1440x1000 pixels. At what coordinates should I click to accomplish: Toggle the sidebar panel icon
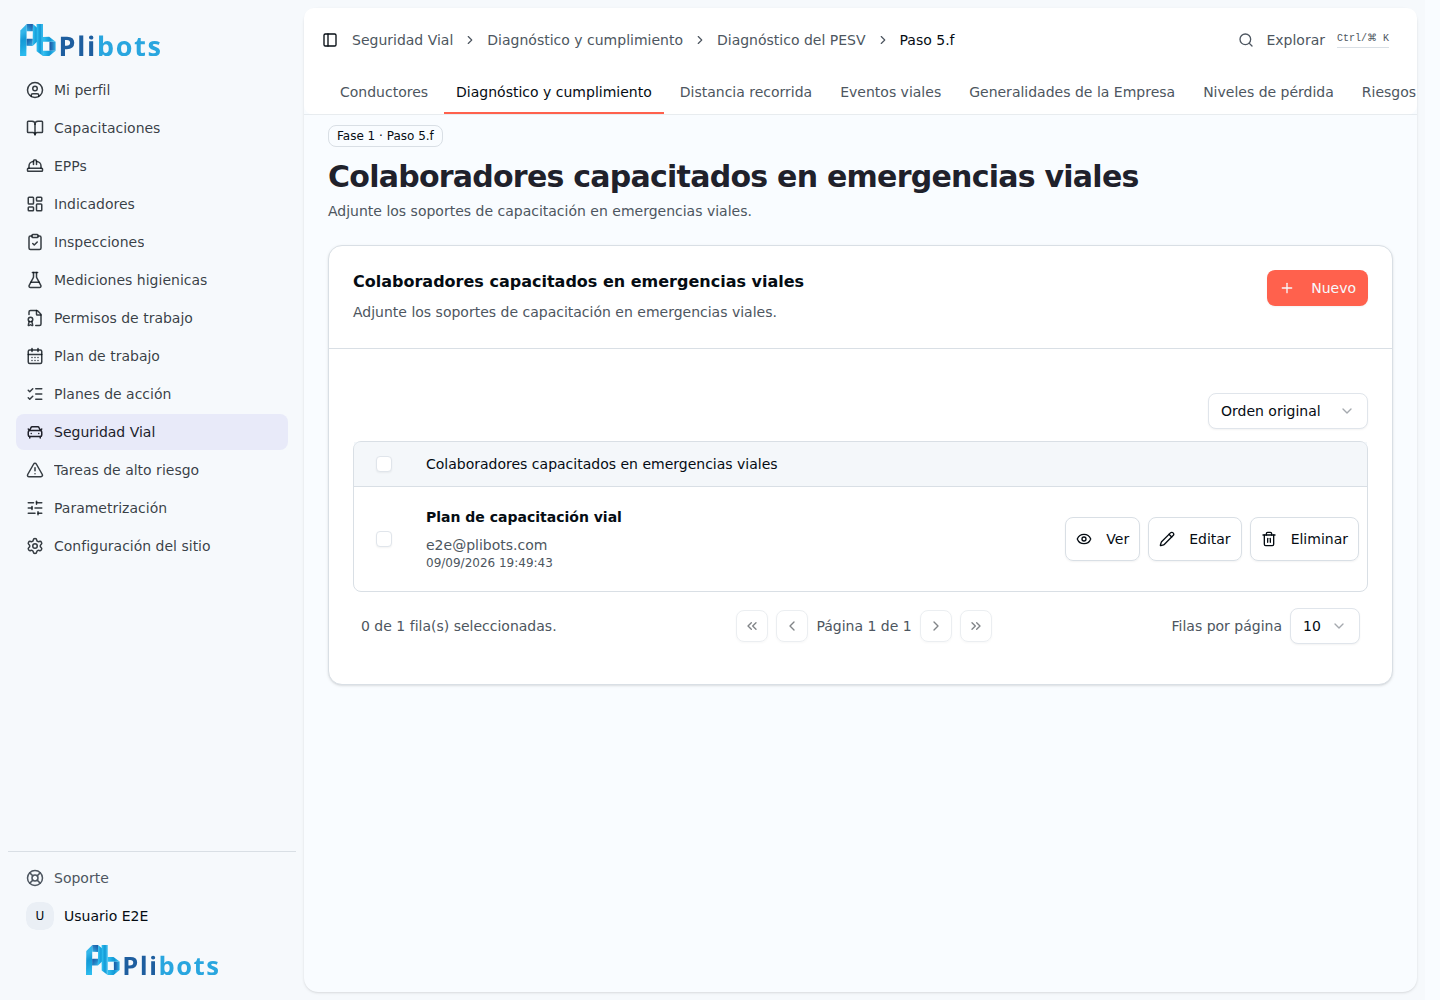[x=330, y=40]
